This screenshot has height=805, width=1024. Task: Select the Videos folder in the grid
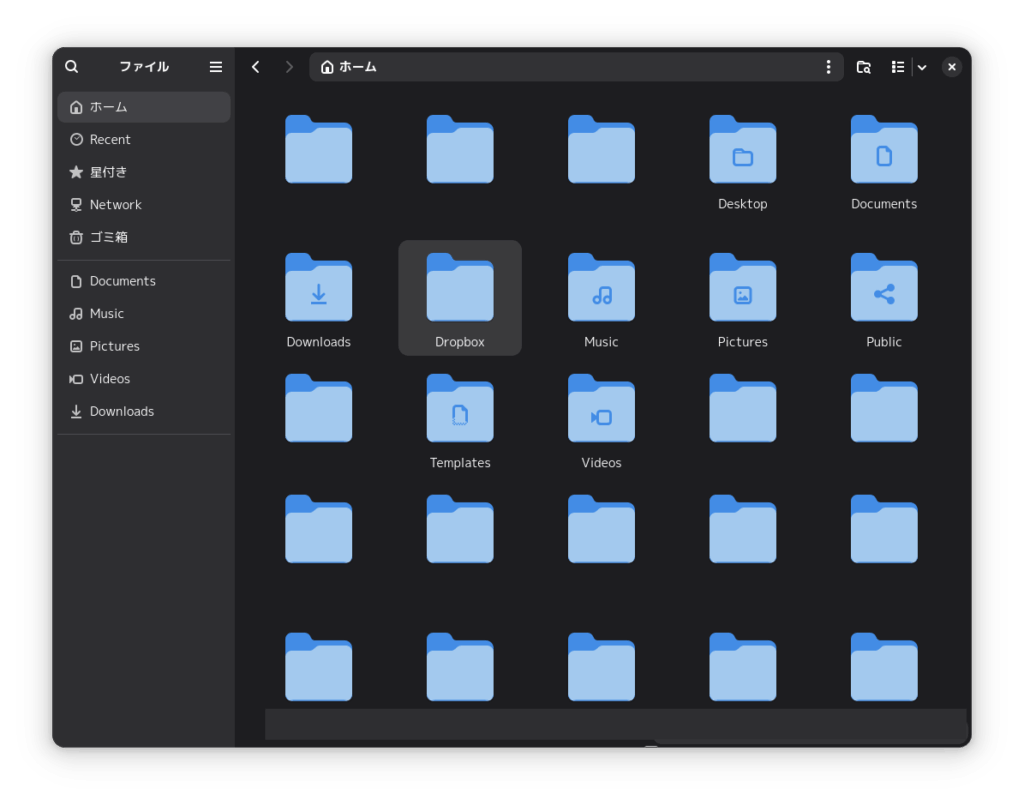coord(601,421)
